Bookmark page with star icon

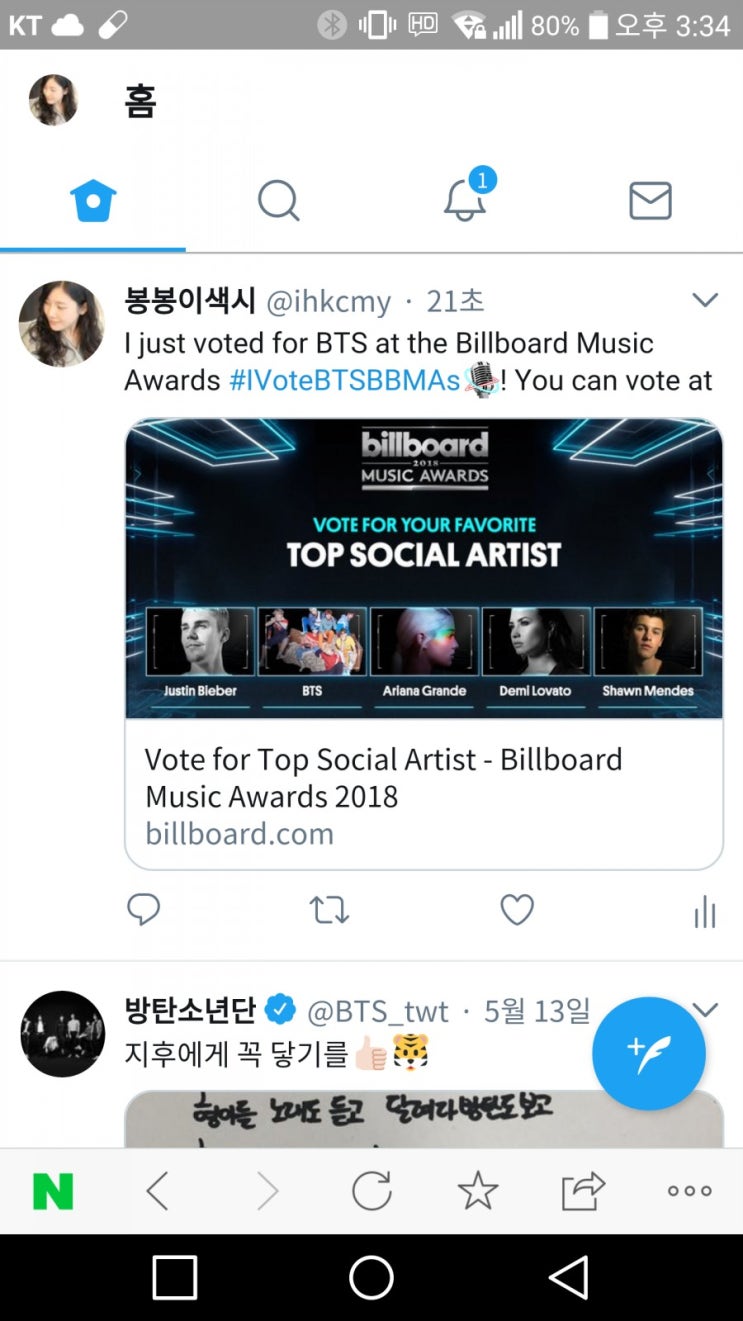pyautogui.click(x=477, y=1191)
